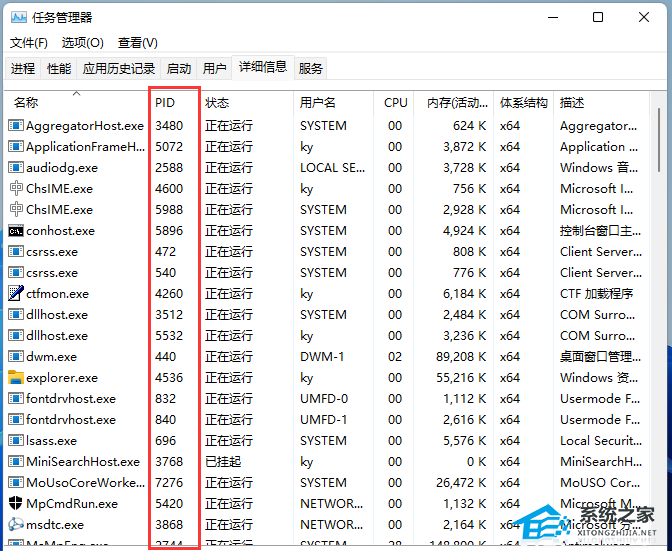Viewport: 672px width, 551px height.
Task: Click ChsIME.exe icon with PID 4600
Action: 16,189
